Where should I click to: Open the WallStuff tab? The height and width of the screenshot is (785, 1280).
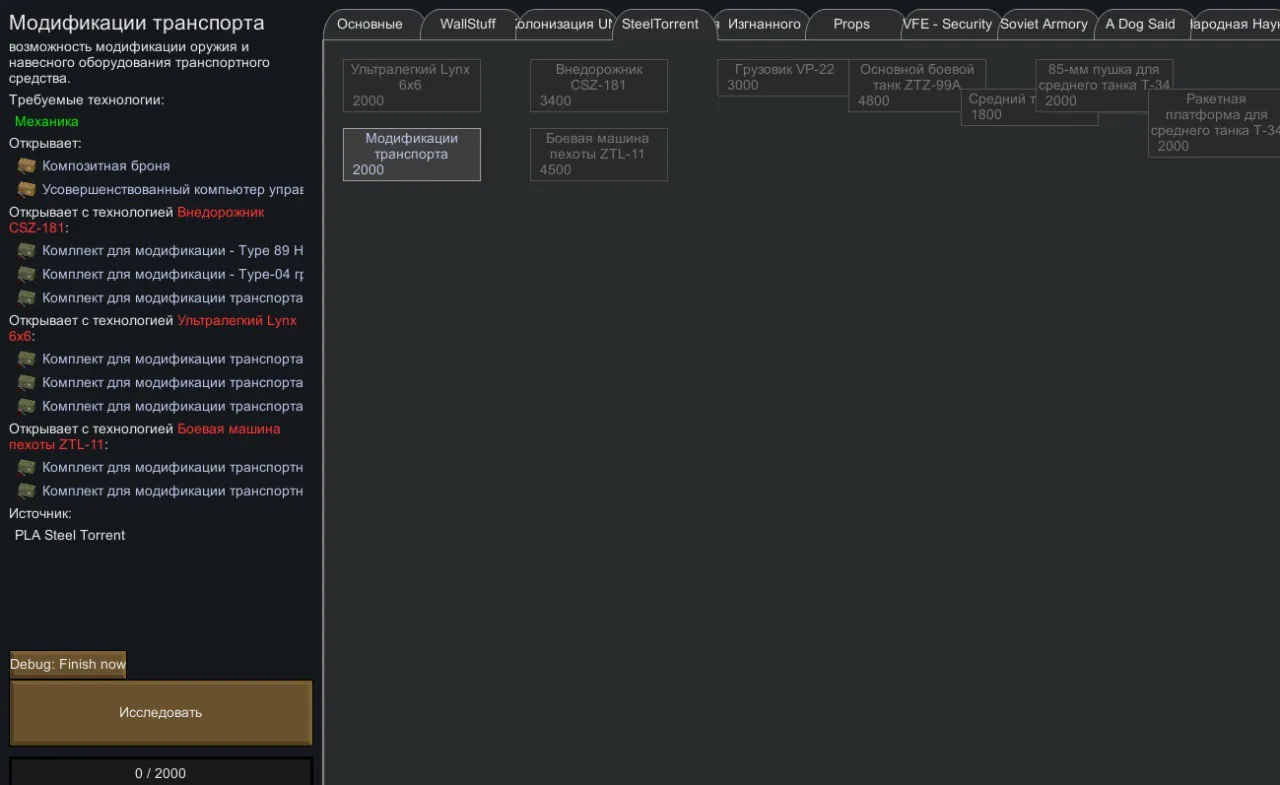tap(467, 24)
